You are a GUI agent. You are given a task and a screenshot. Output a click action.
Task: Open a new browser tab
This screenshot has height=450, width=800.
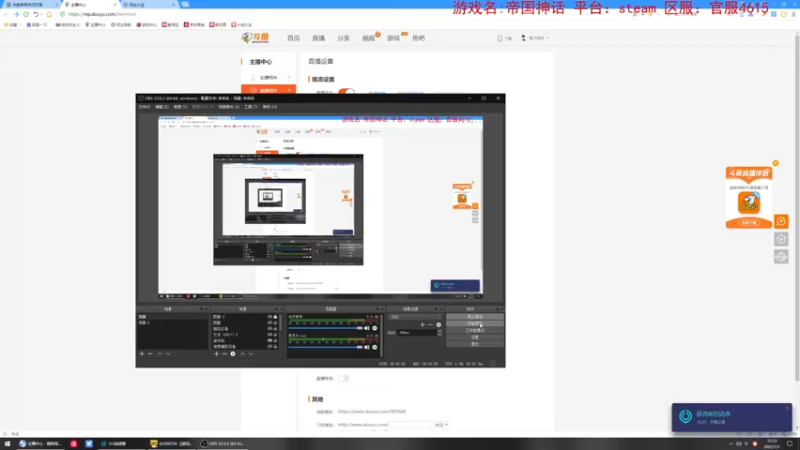[185, 5]
